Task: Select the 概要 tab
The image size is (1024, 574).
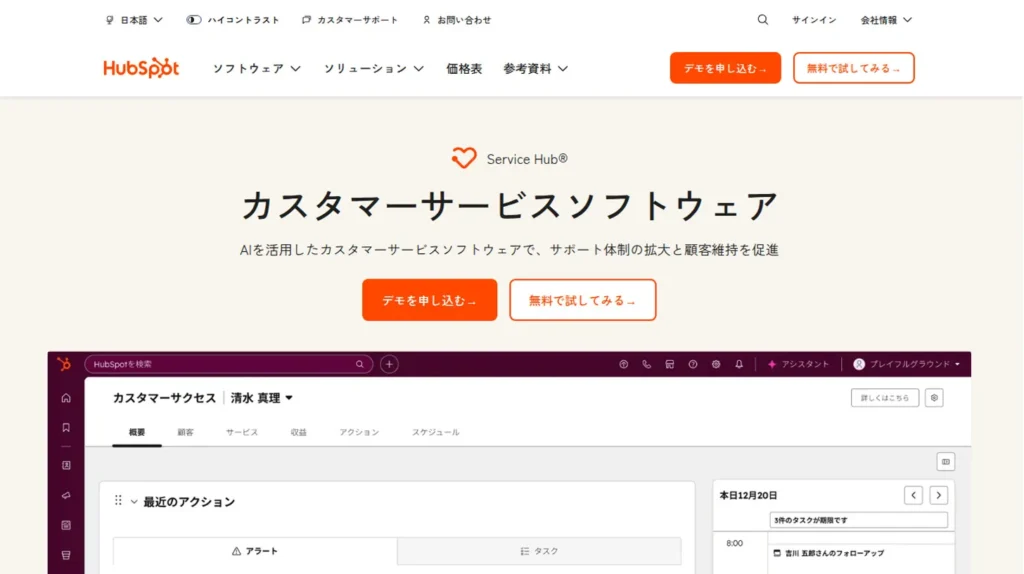Action: click(x=137, y=432)
